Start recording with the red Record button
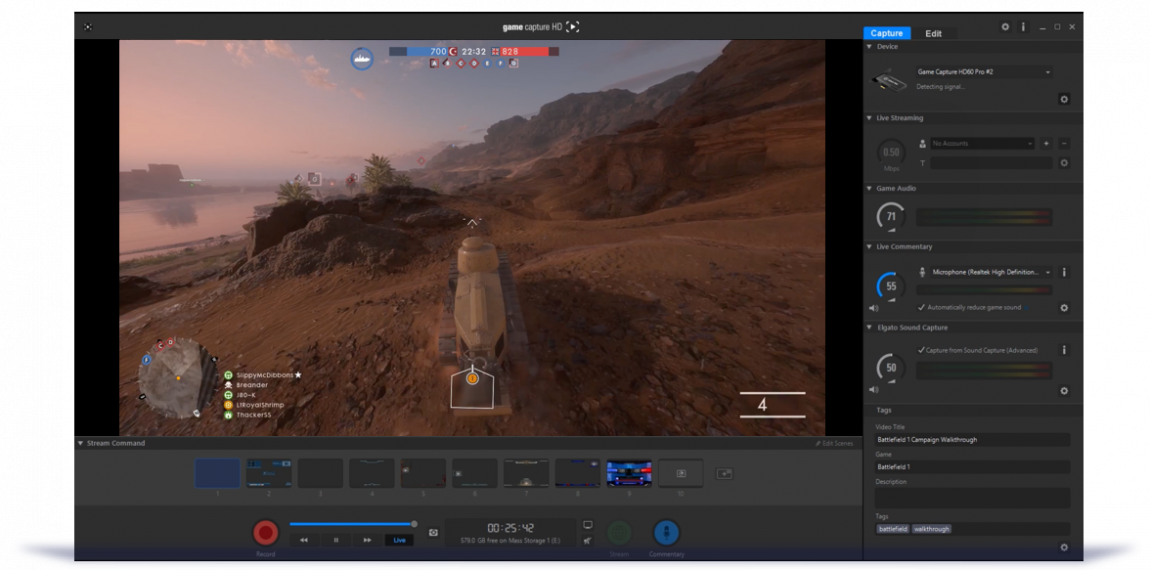 (x=265, y=533)
